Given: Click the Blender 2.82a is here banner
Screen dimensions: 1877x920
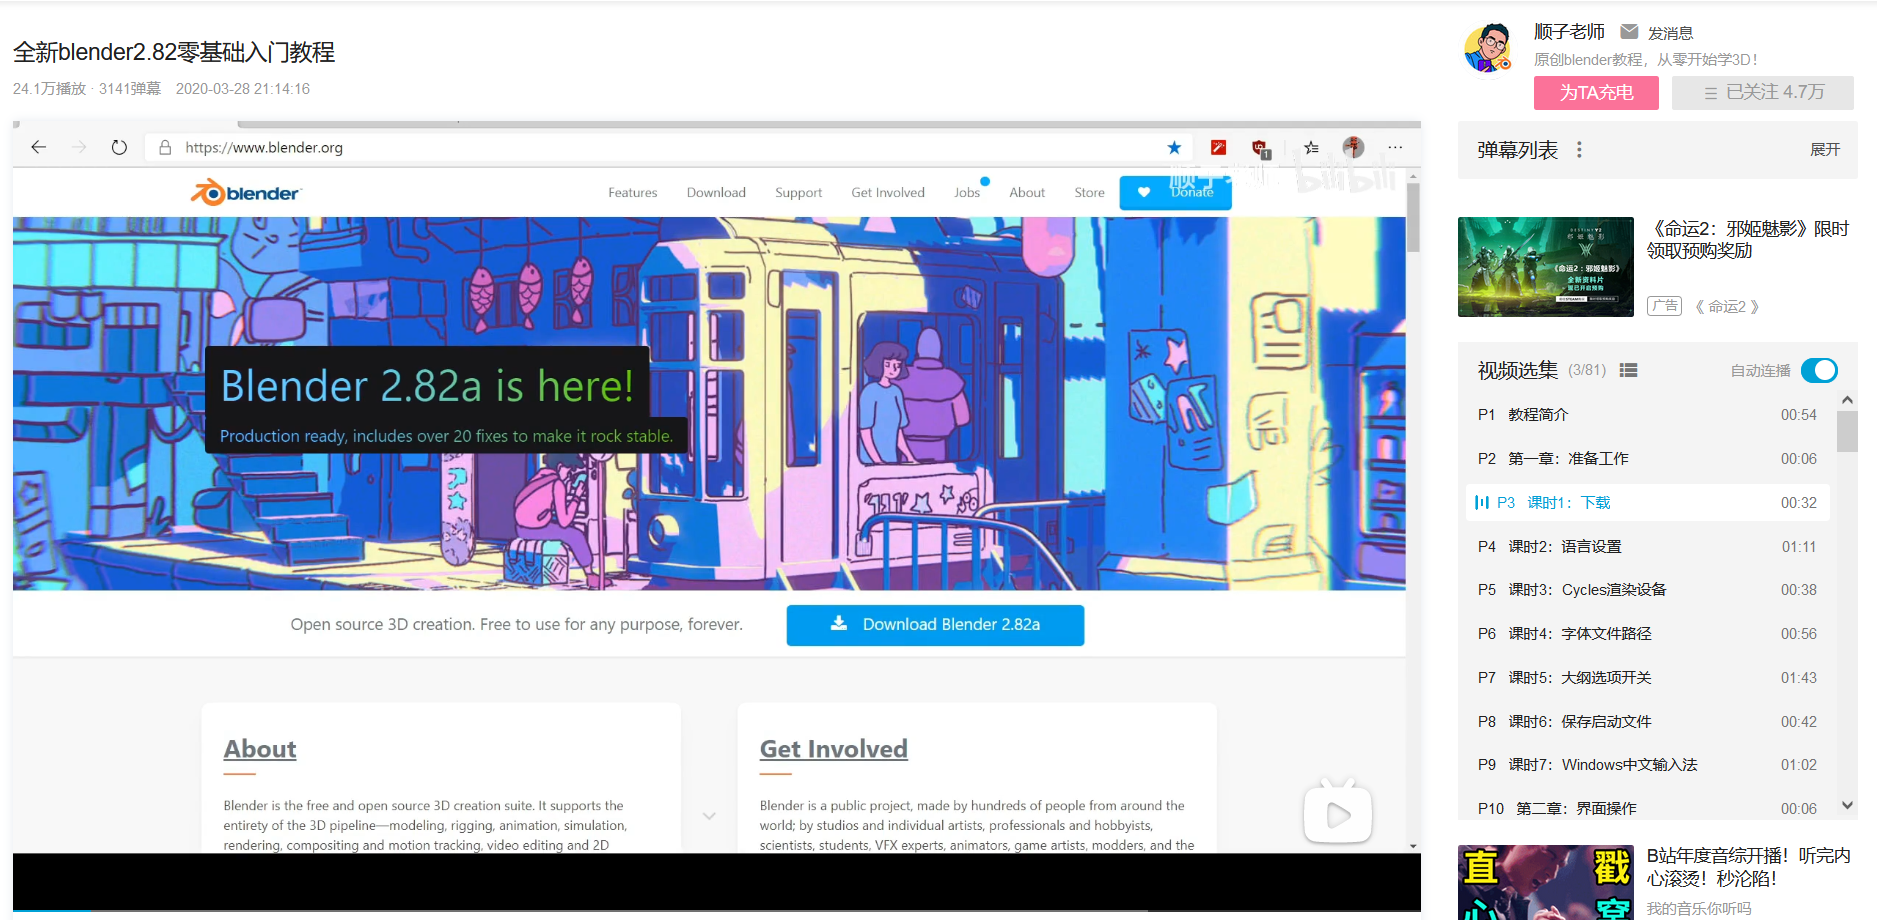Looking at the screenshot, I should [427, 386].
